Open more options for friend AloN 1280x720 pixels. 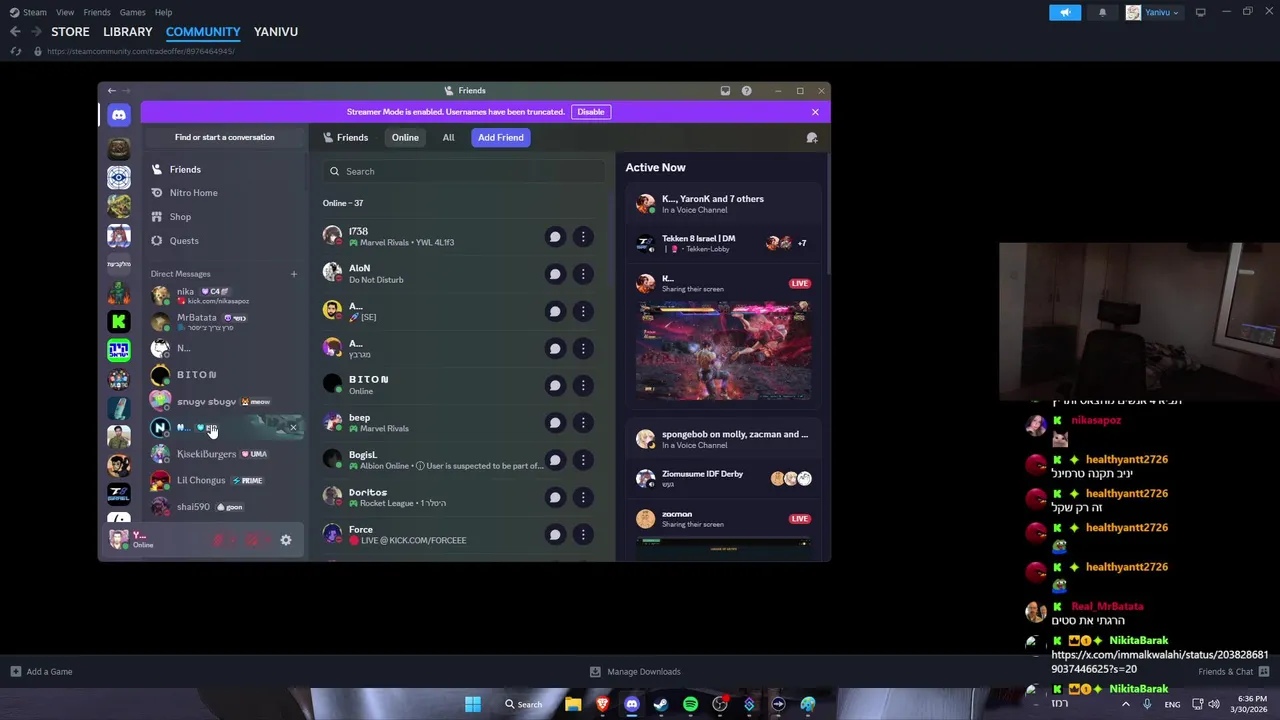583,274
